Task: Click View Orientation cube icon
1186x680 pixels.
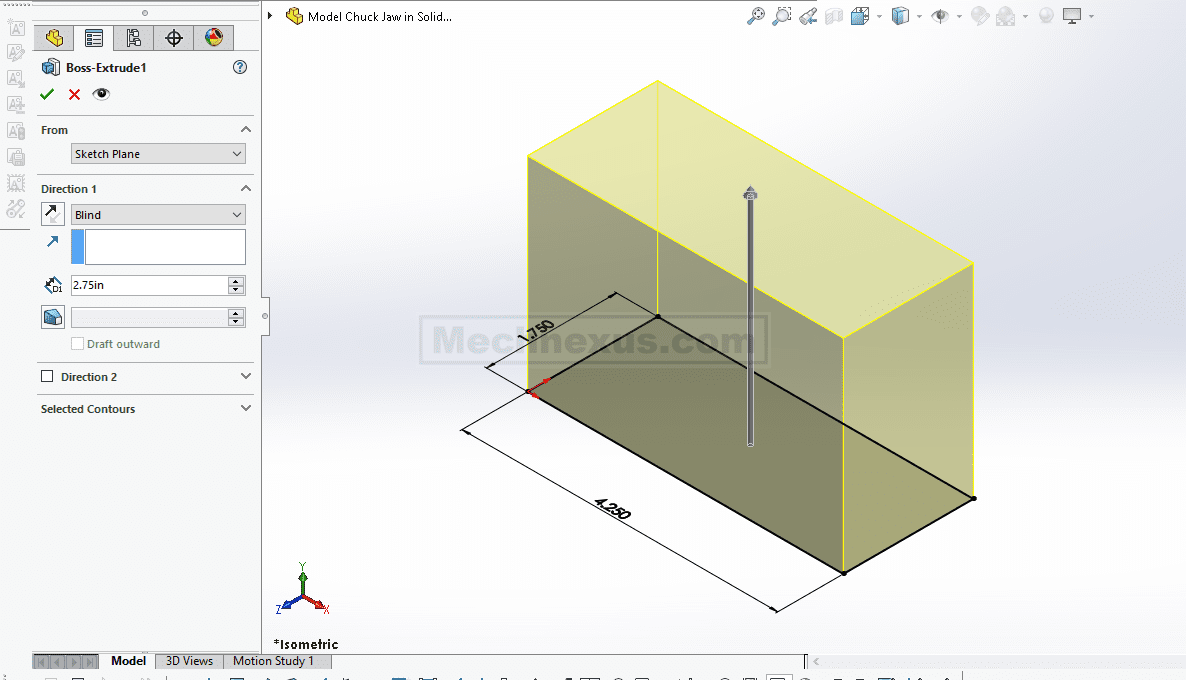Action: [x=859, y=16]
